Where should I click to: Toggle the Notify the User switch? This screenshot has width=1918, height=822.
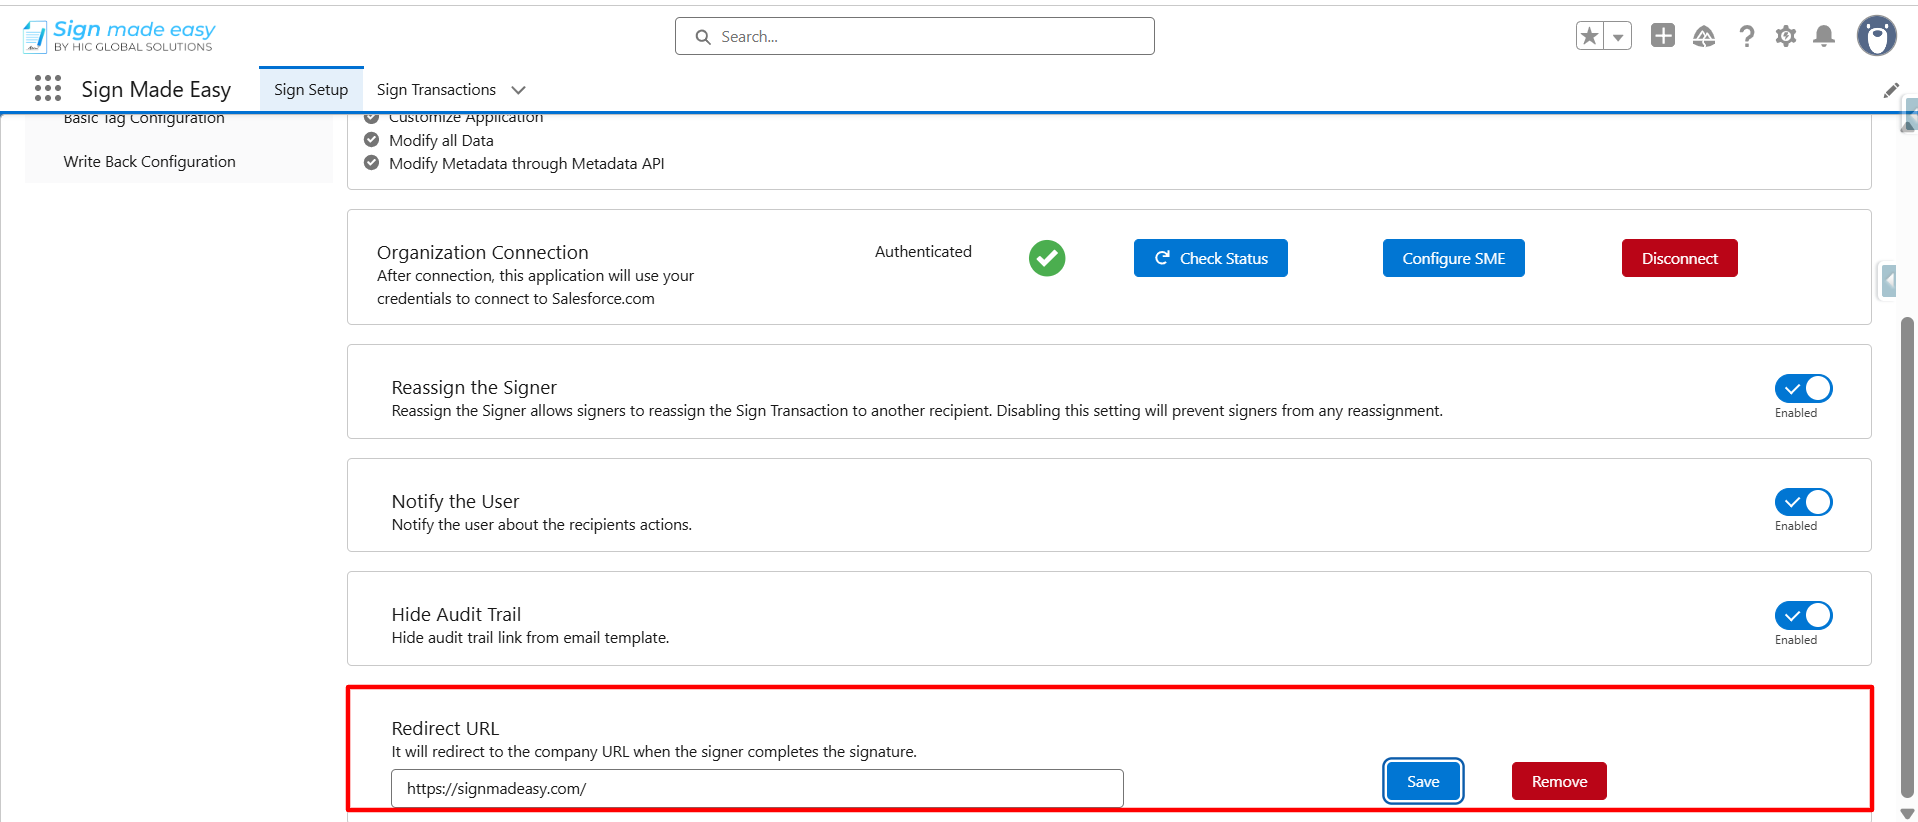click(x=1804, y=501)
